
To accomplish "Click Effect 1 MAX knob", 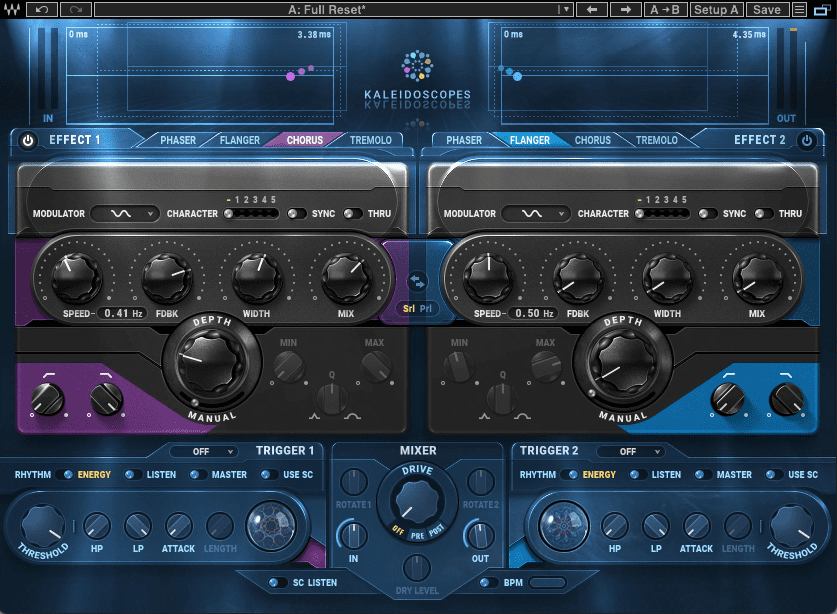I will (376, 367).
